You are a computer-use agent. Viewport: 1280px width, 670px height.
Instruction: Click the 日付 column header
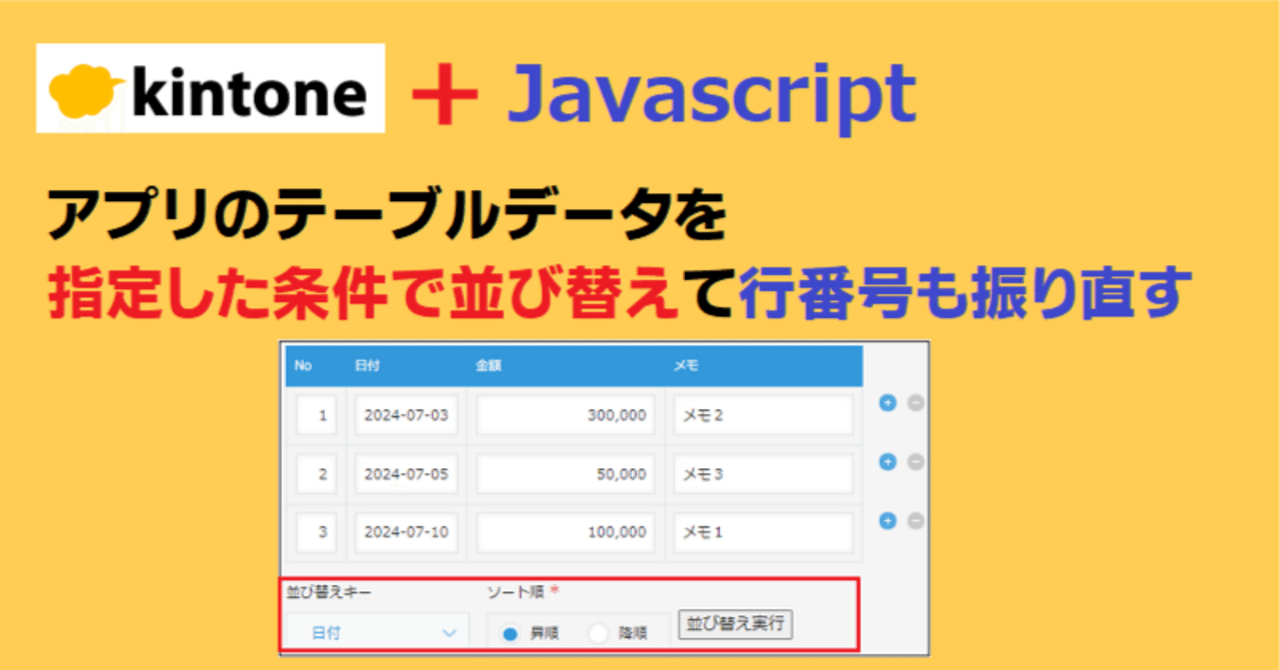[x=367, y=366]
